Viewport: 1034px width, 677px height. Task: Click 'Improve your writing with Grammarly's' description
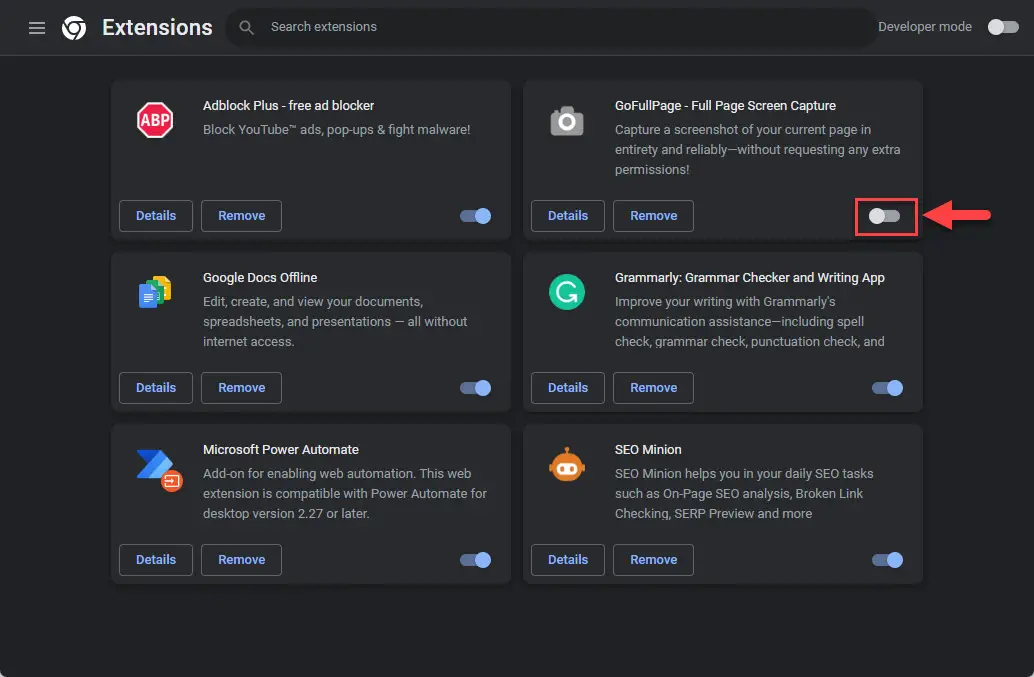pos(750,322)
